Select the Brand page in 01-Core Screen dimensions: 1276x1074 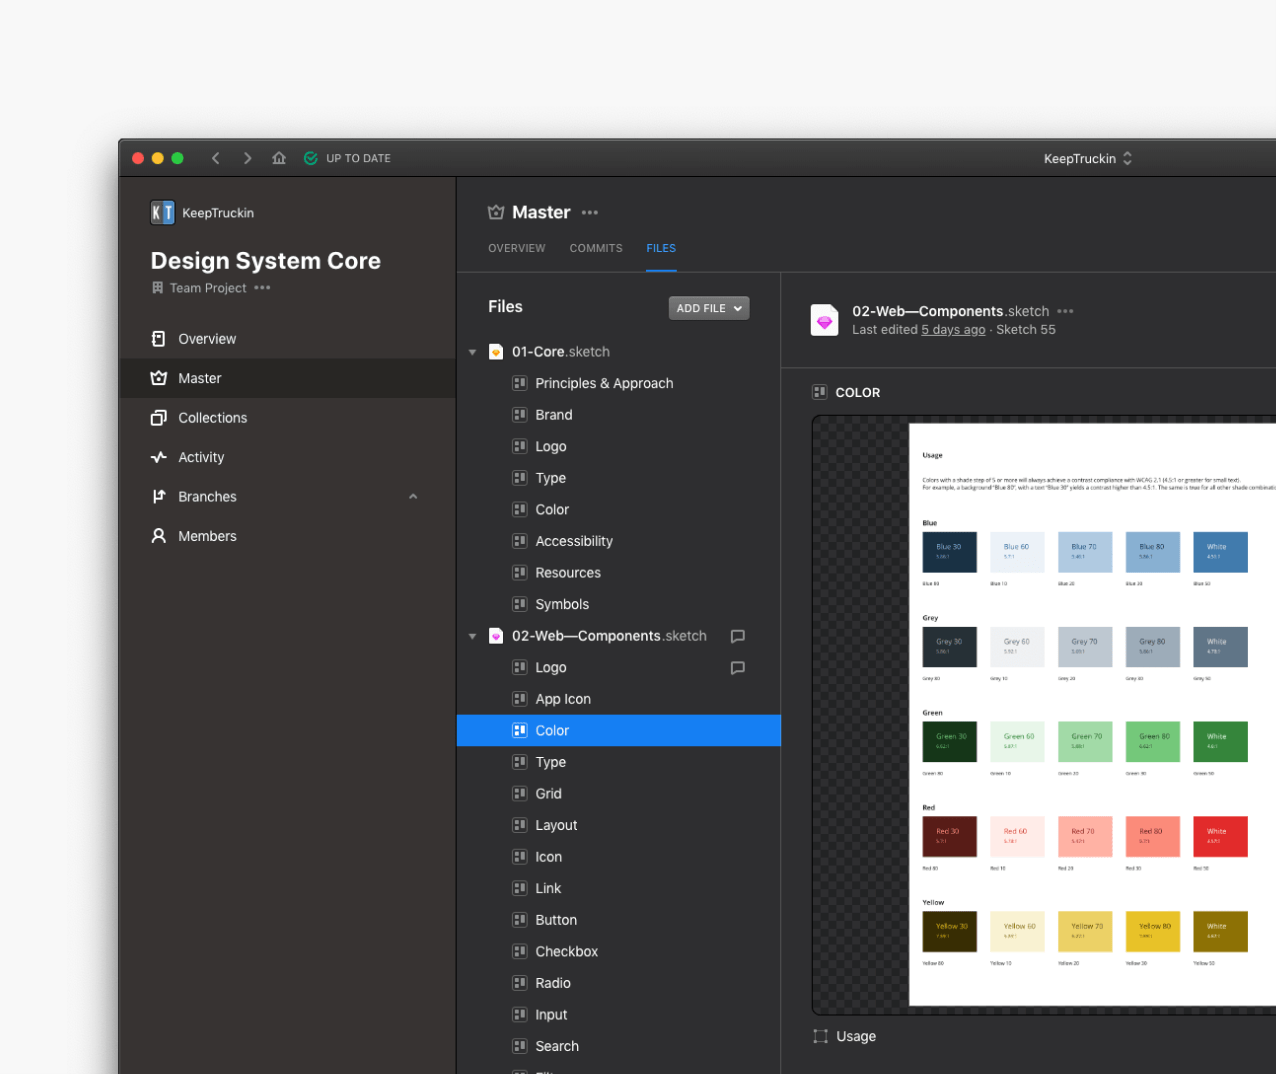pyautogui.click(x=619, y=415)
